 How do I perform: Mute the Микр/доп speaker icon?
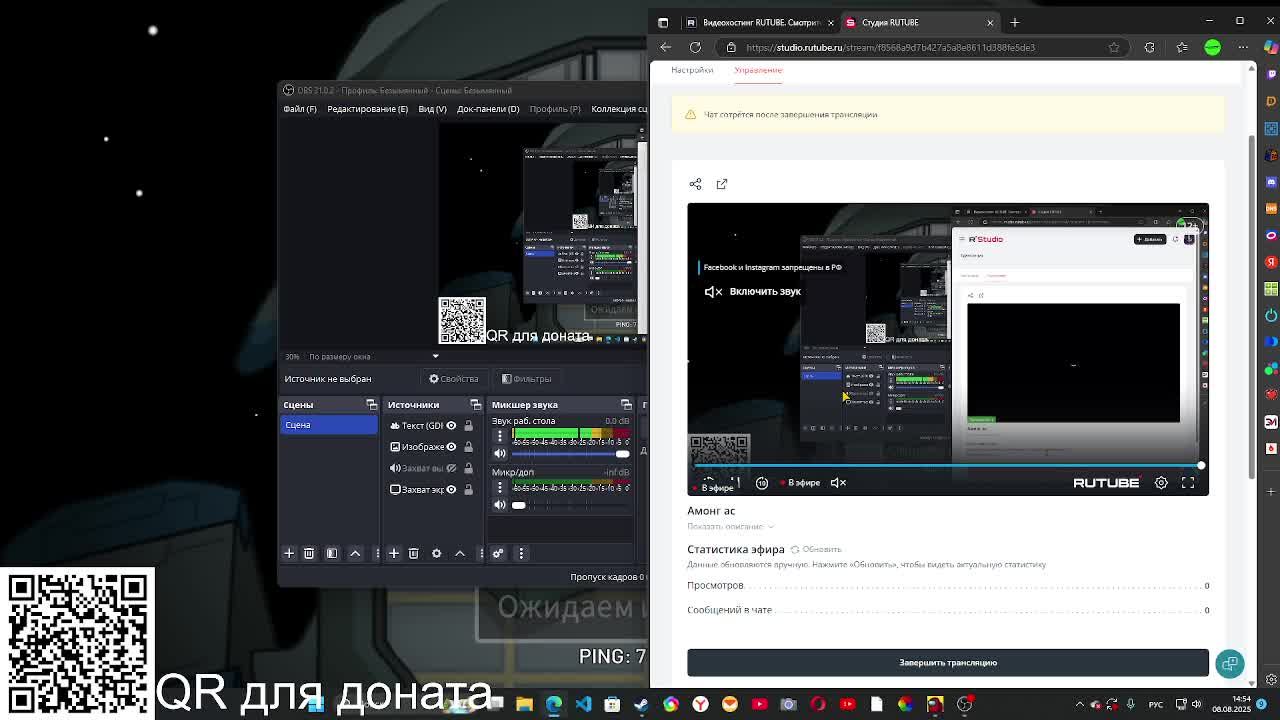pyautogui.click(x=500, y=505)
